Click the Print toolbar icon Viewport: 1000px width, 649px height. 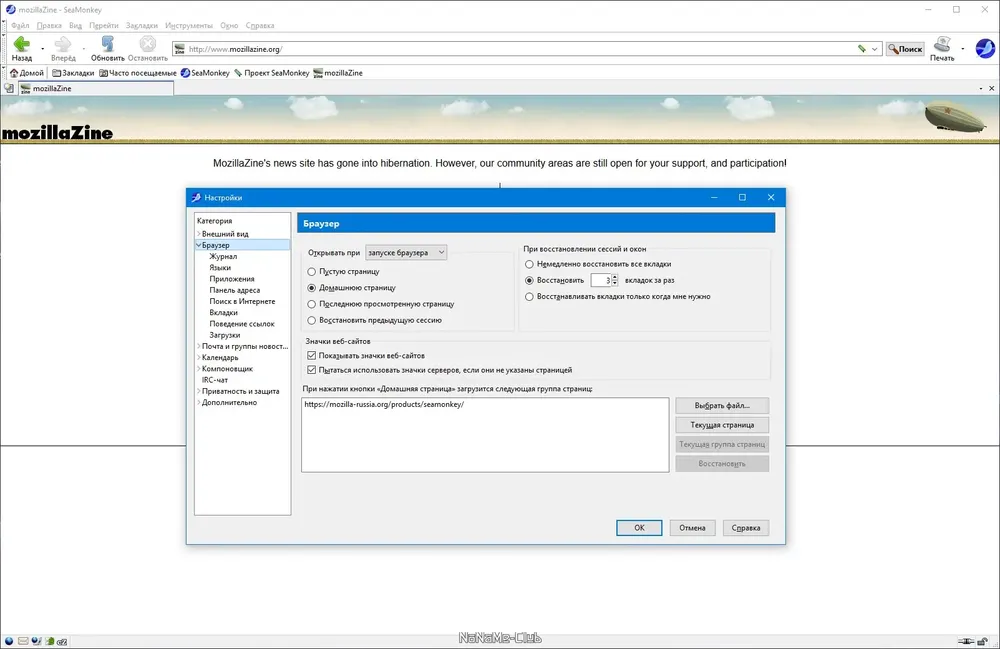(942, 44)
